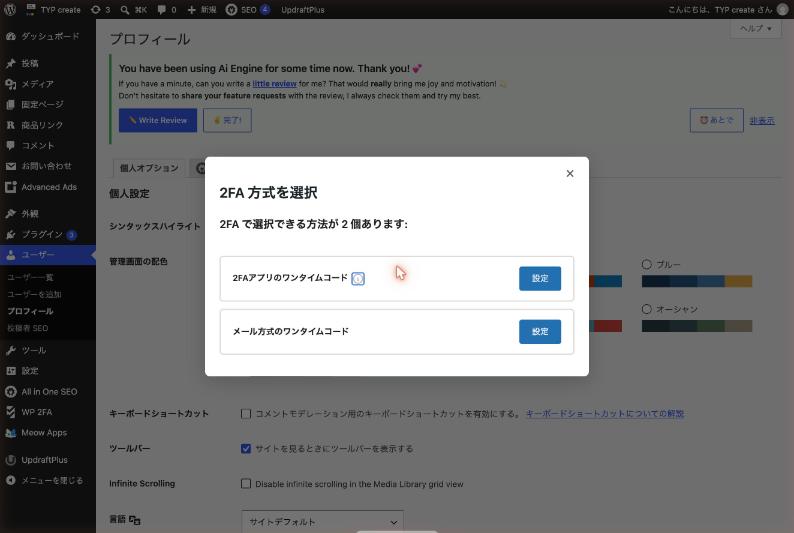Open お問い合わせ mail icon in sidebar
This screenshot has width=794, height=533.
[11, 166]
